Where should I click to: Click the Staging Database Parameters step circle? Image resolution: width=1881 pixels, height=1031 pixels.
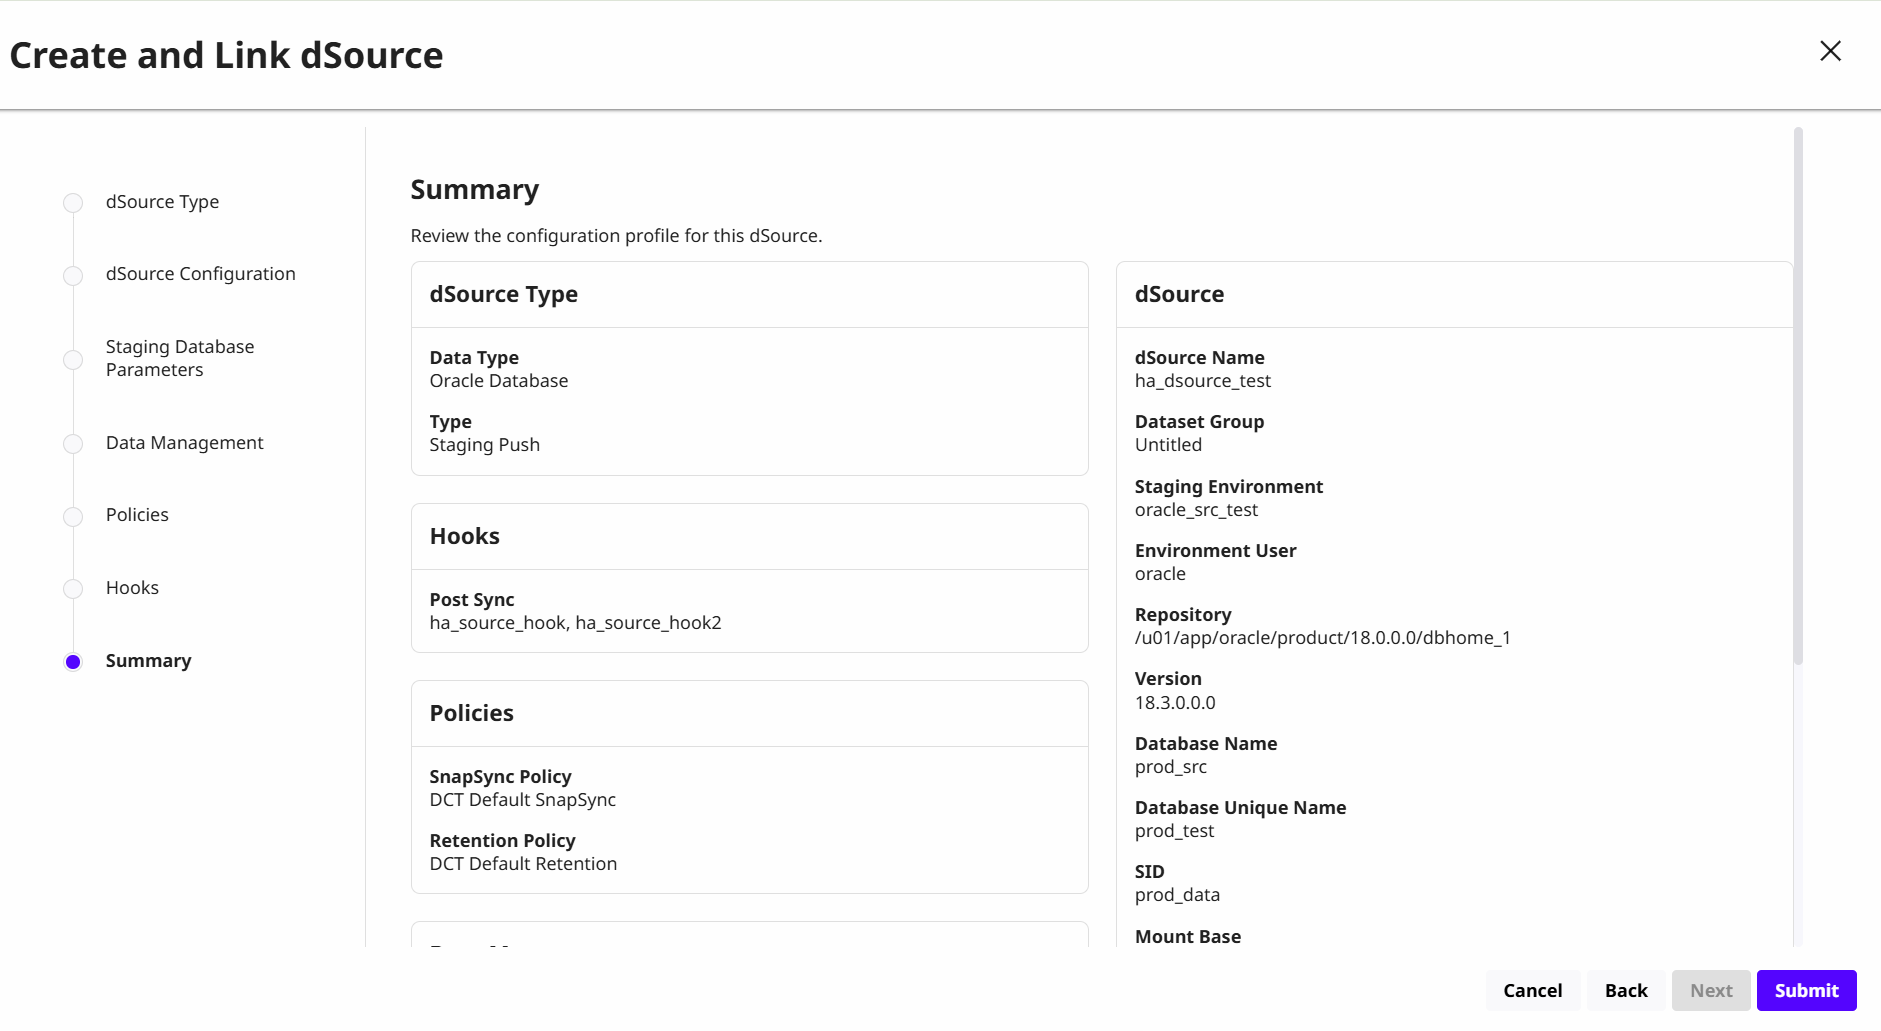pos(73,359)
